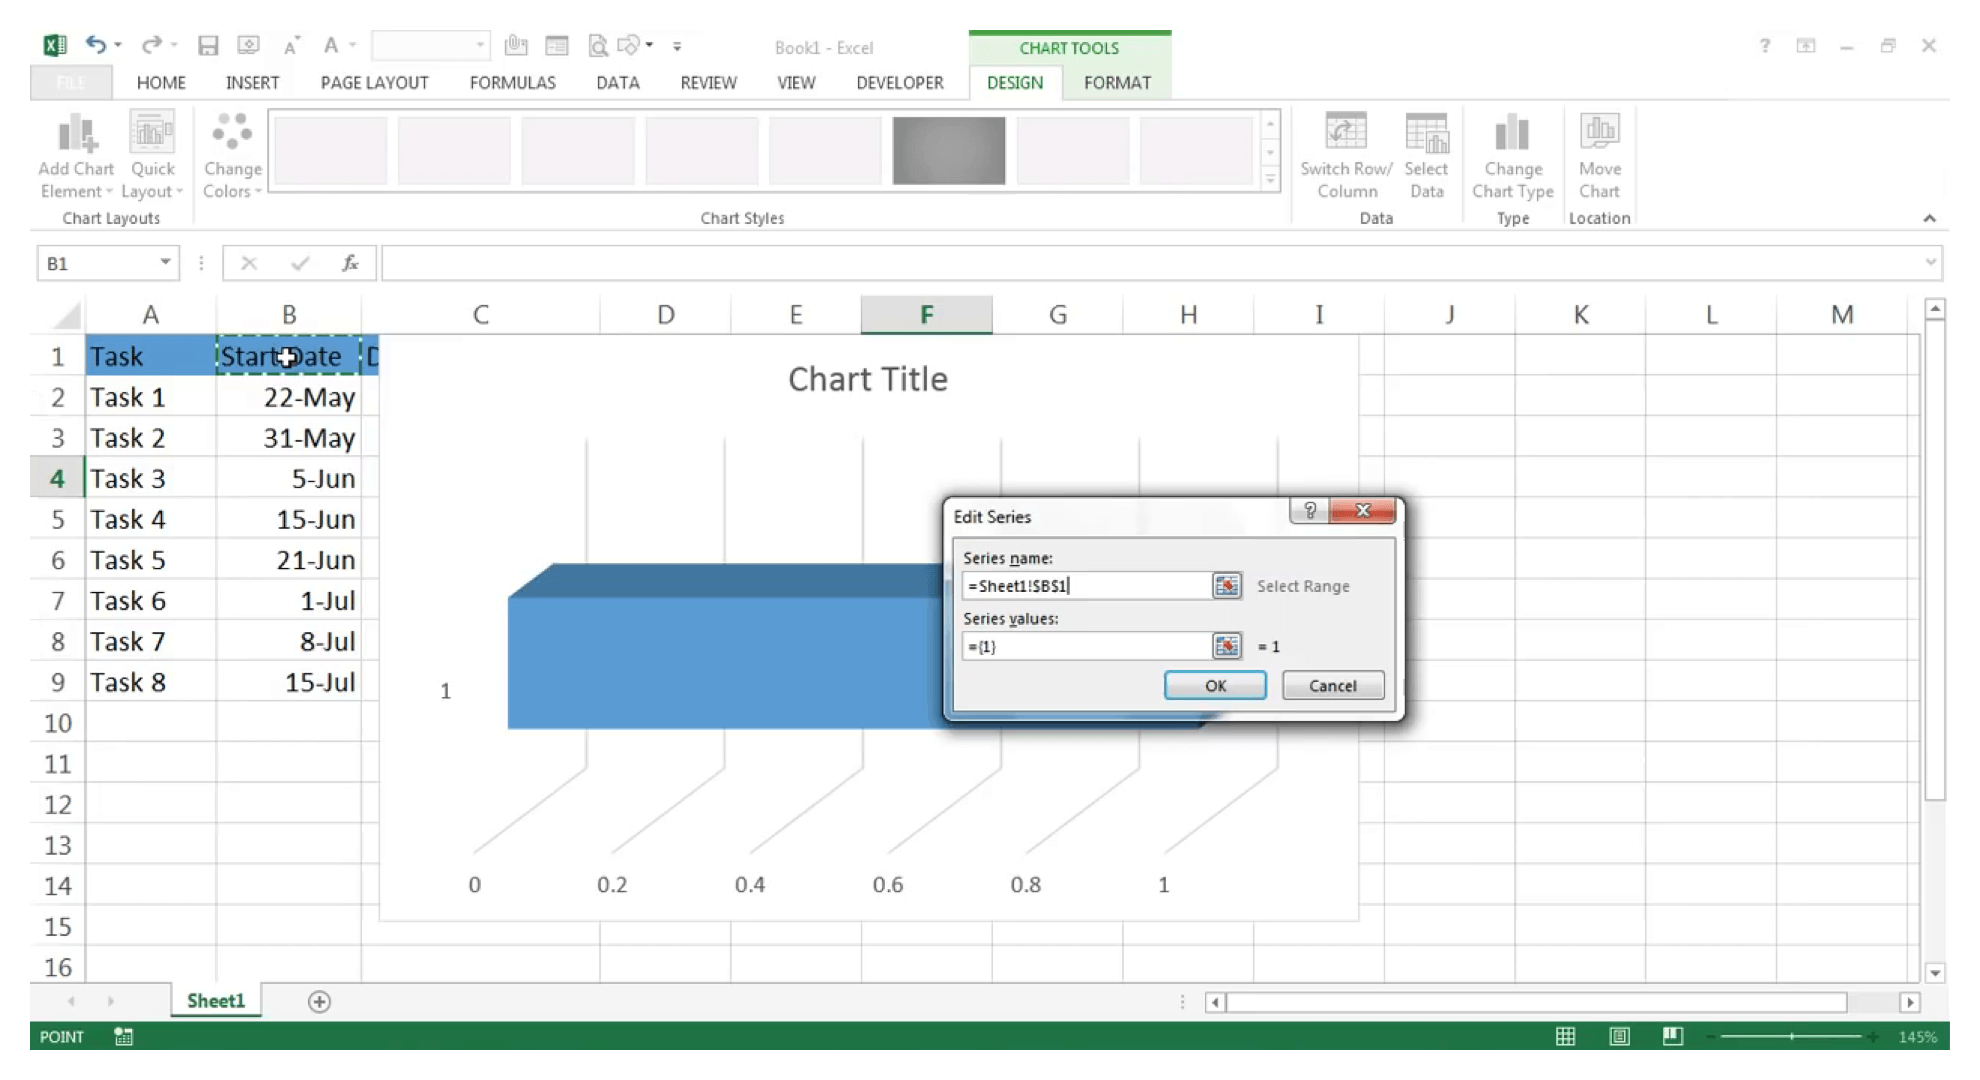
Task: Open the HOME ribbon menu
Action: point(160,81)
